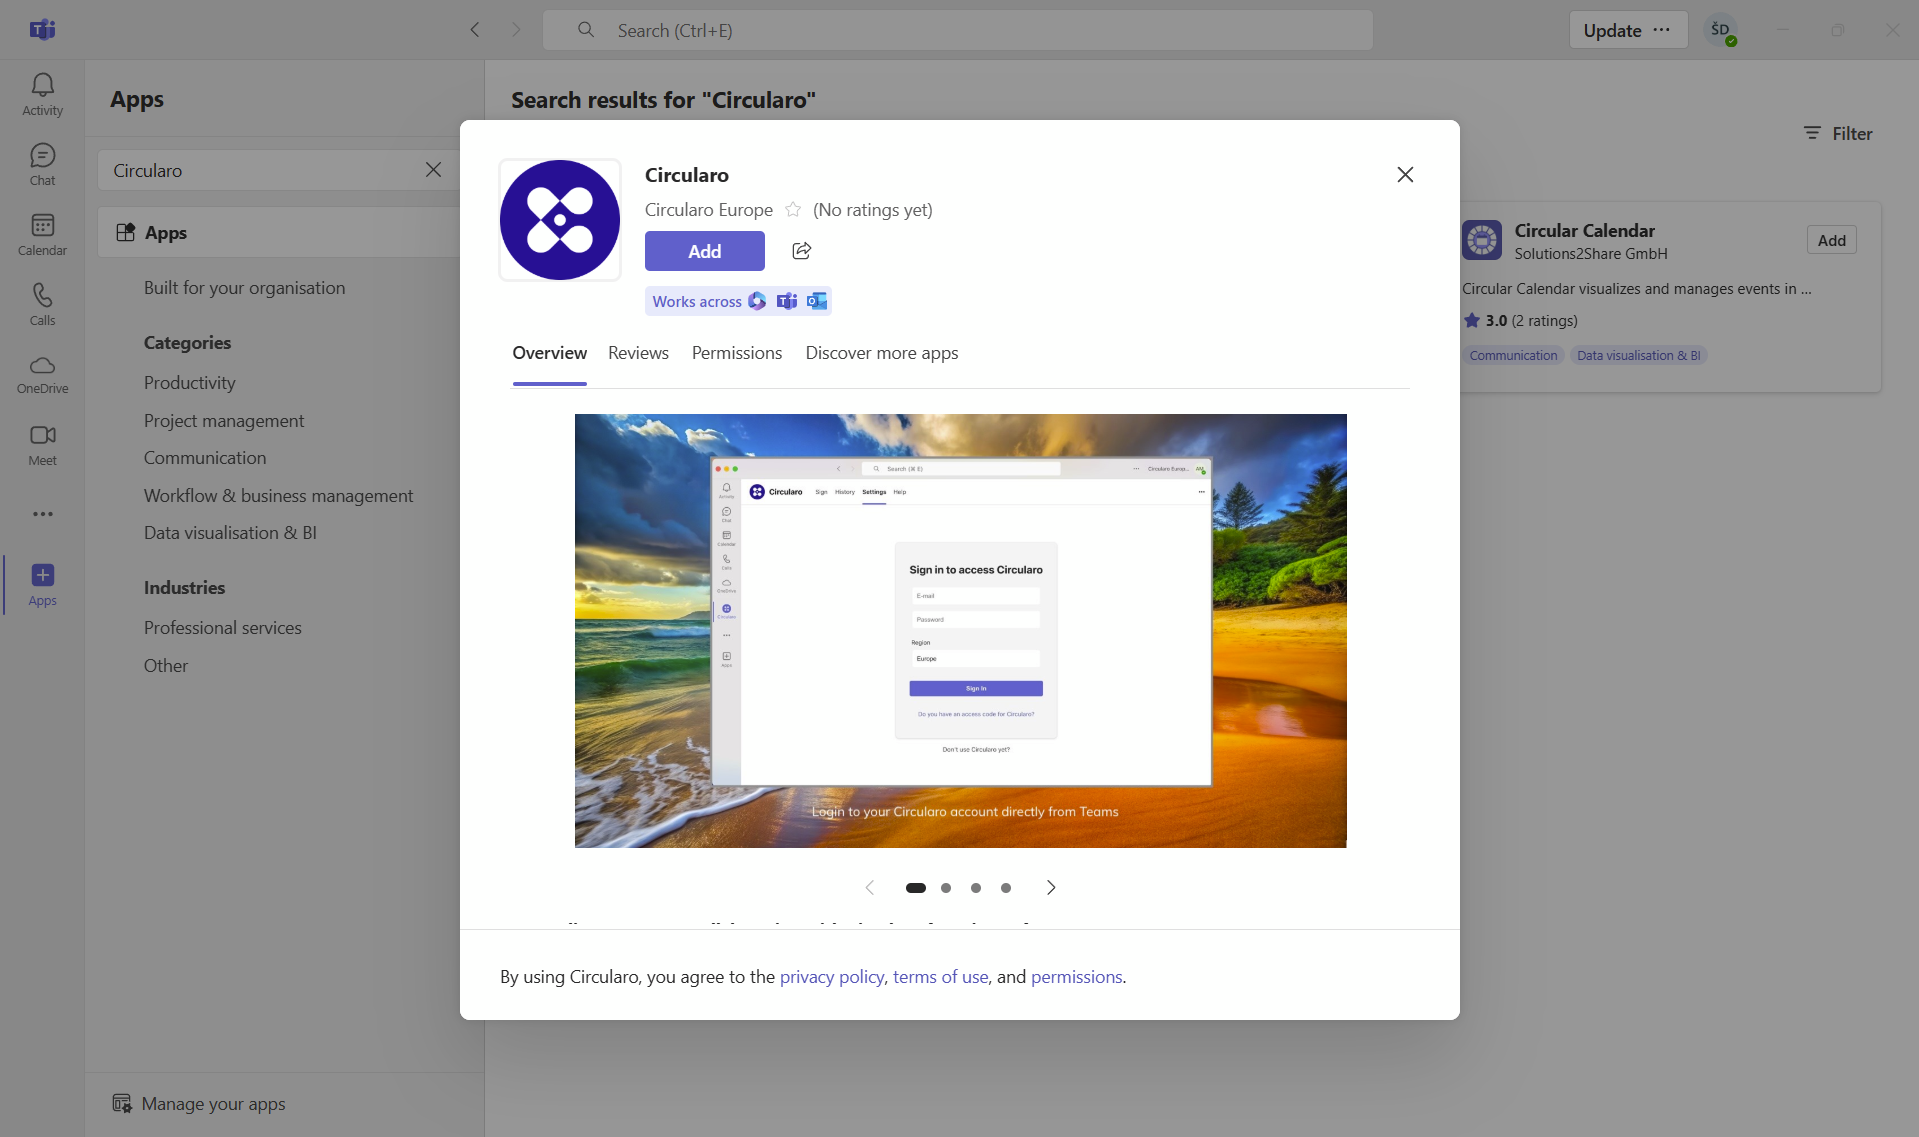Switch to the Reviews tab

coord(638,353)
